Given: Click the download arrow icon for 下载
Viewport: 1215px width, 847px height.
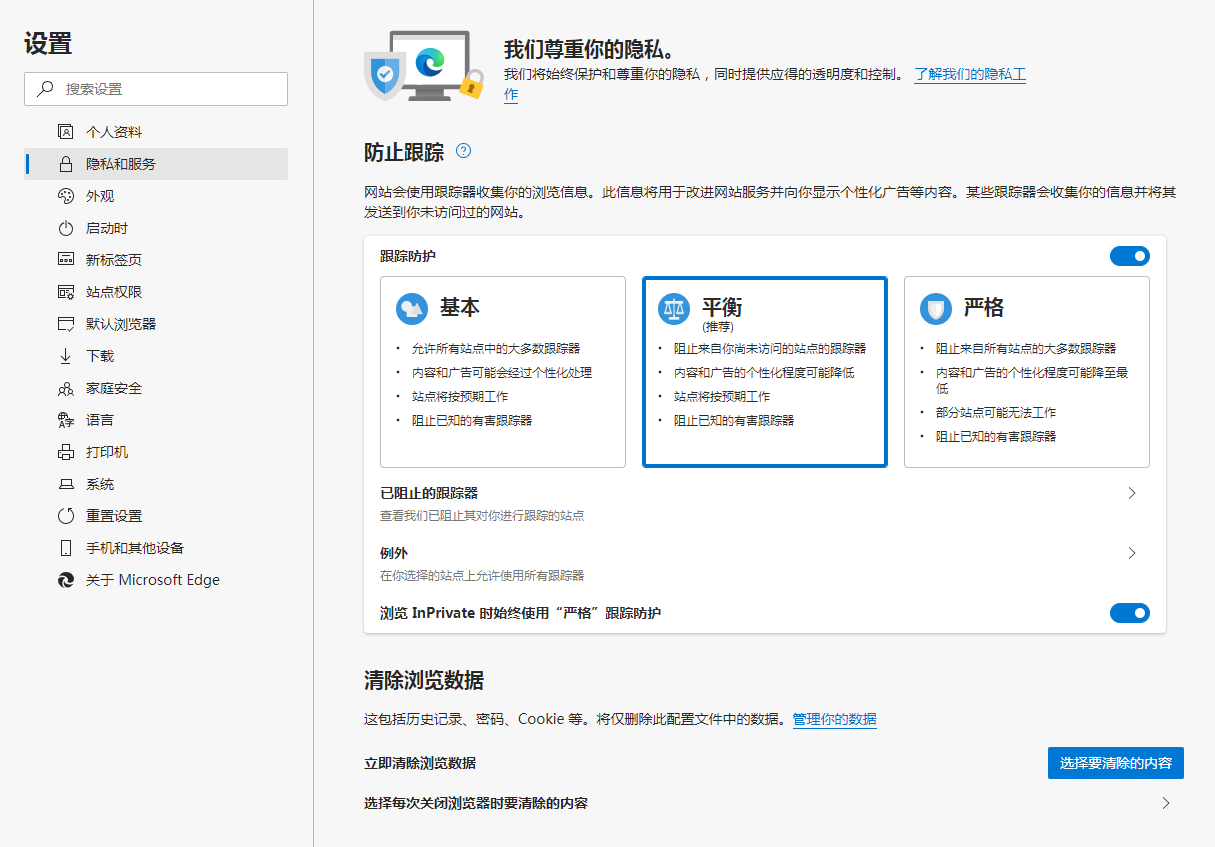Looking at the screenshot, I should tap(66, 356).
